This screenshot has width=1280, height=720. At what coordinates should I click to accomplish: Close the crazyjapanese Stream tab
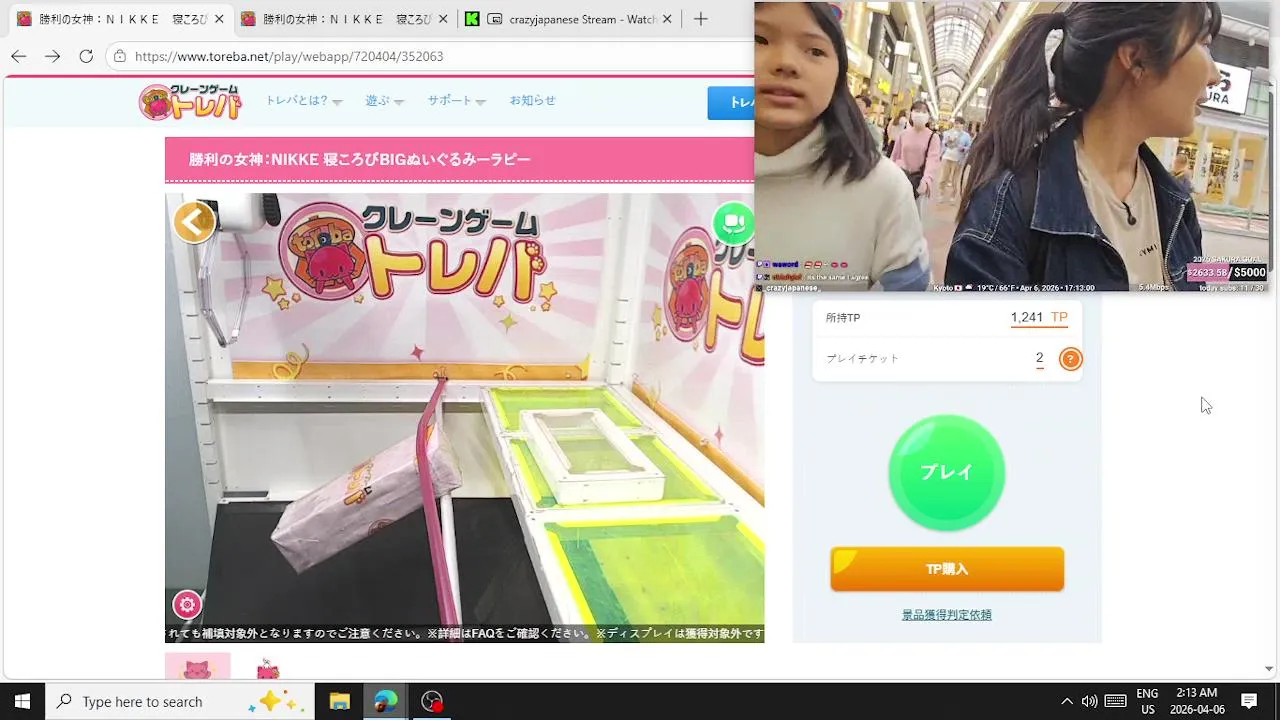[x=667, y=19]
